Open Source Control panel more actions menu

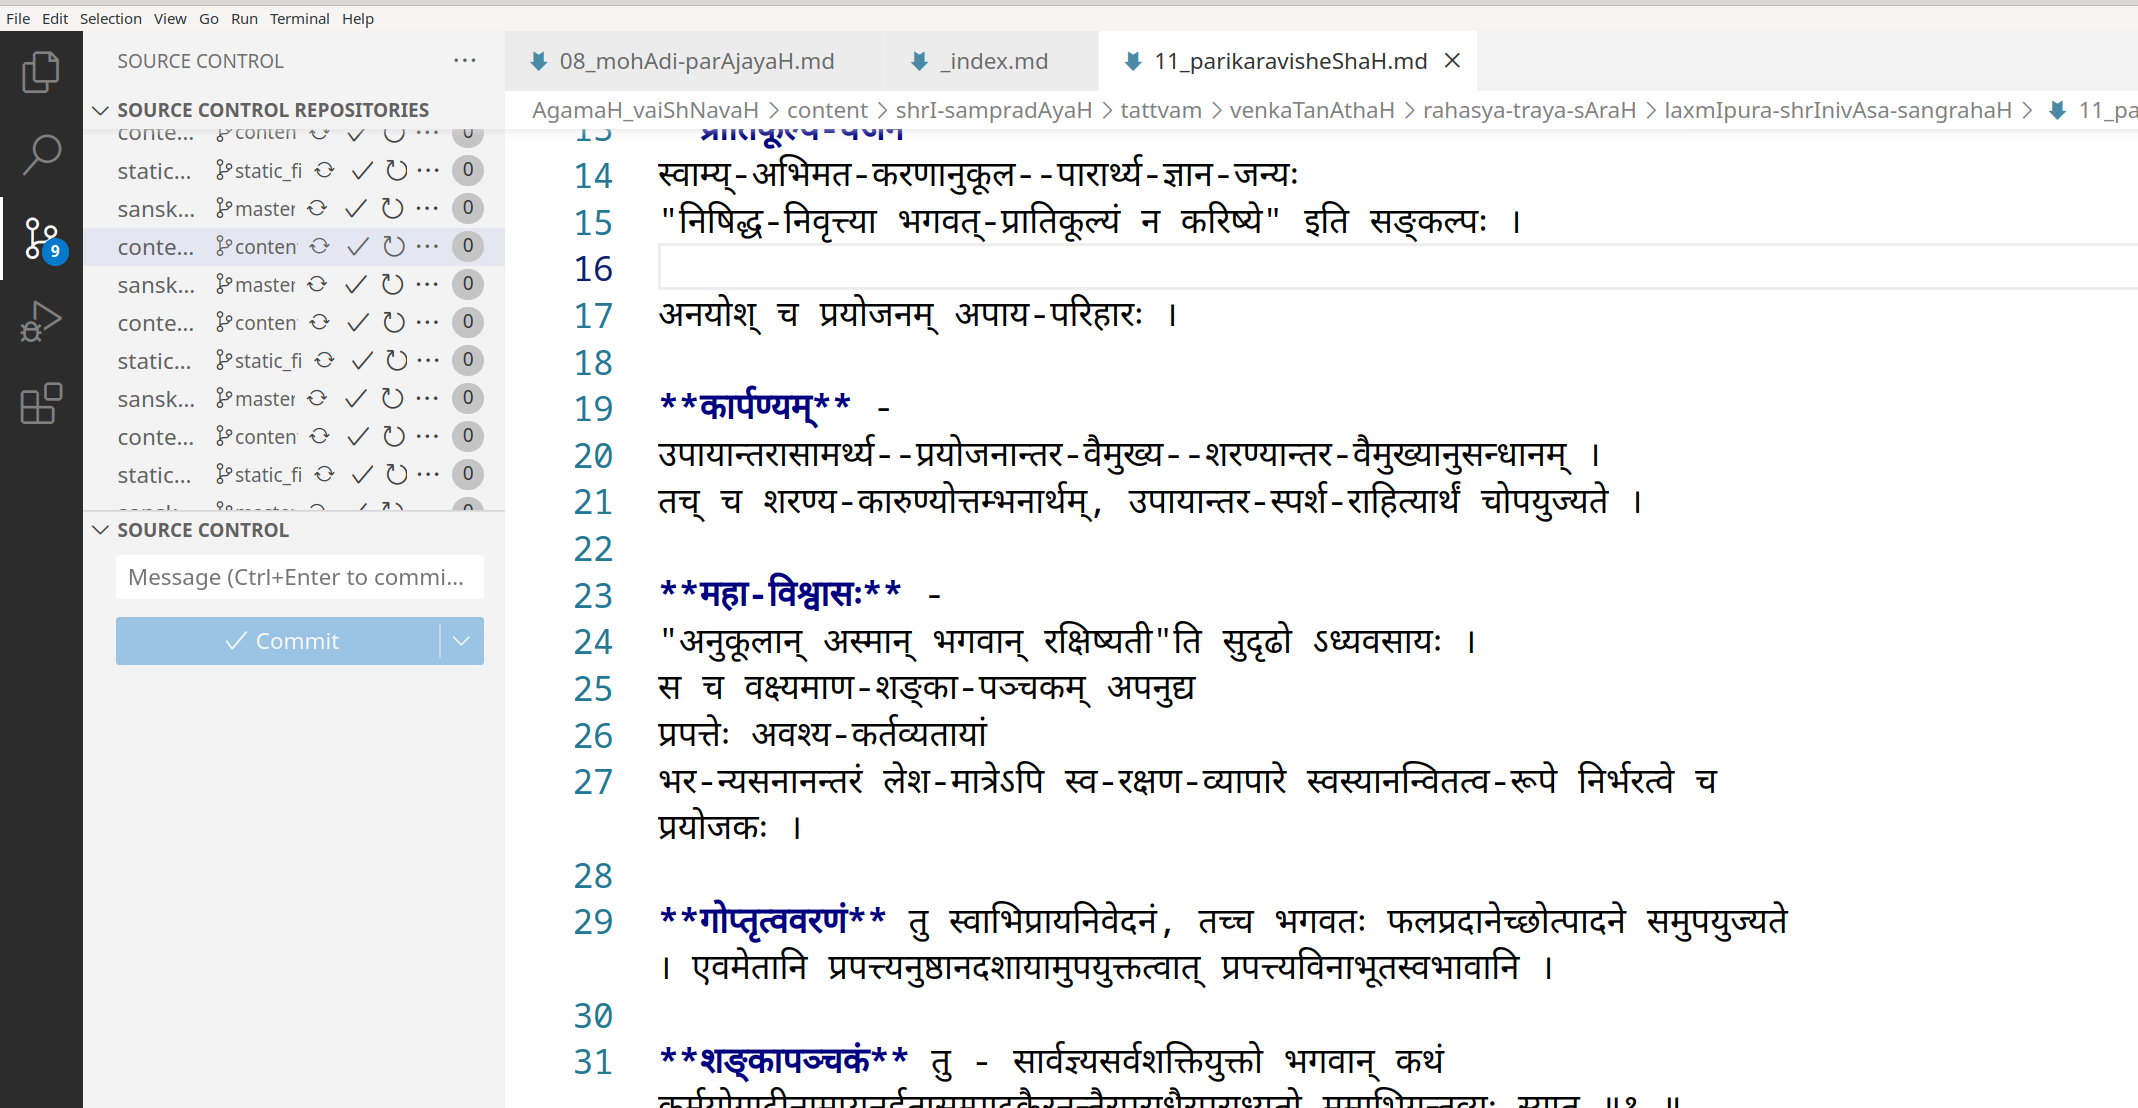point(465,61)
